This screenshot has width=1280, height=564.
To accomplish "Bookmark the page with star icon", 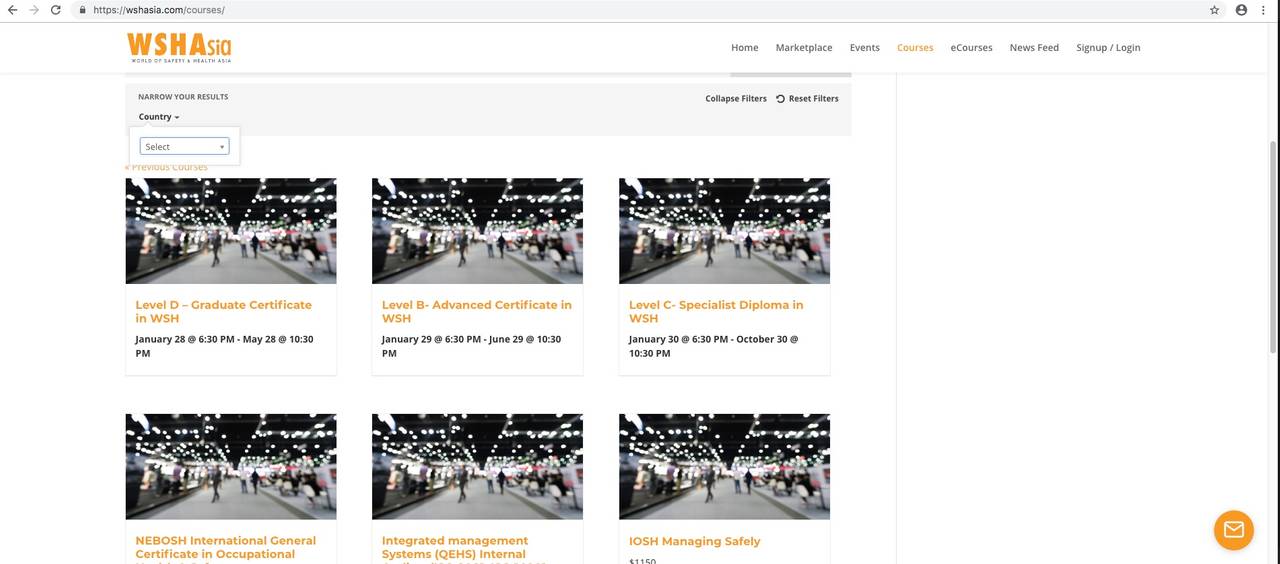I will (x=1214, y=10).
